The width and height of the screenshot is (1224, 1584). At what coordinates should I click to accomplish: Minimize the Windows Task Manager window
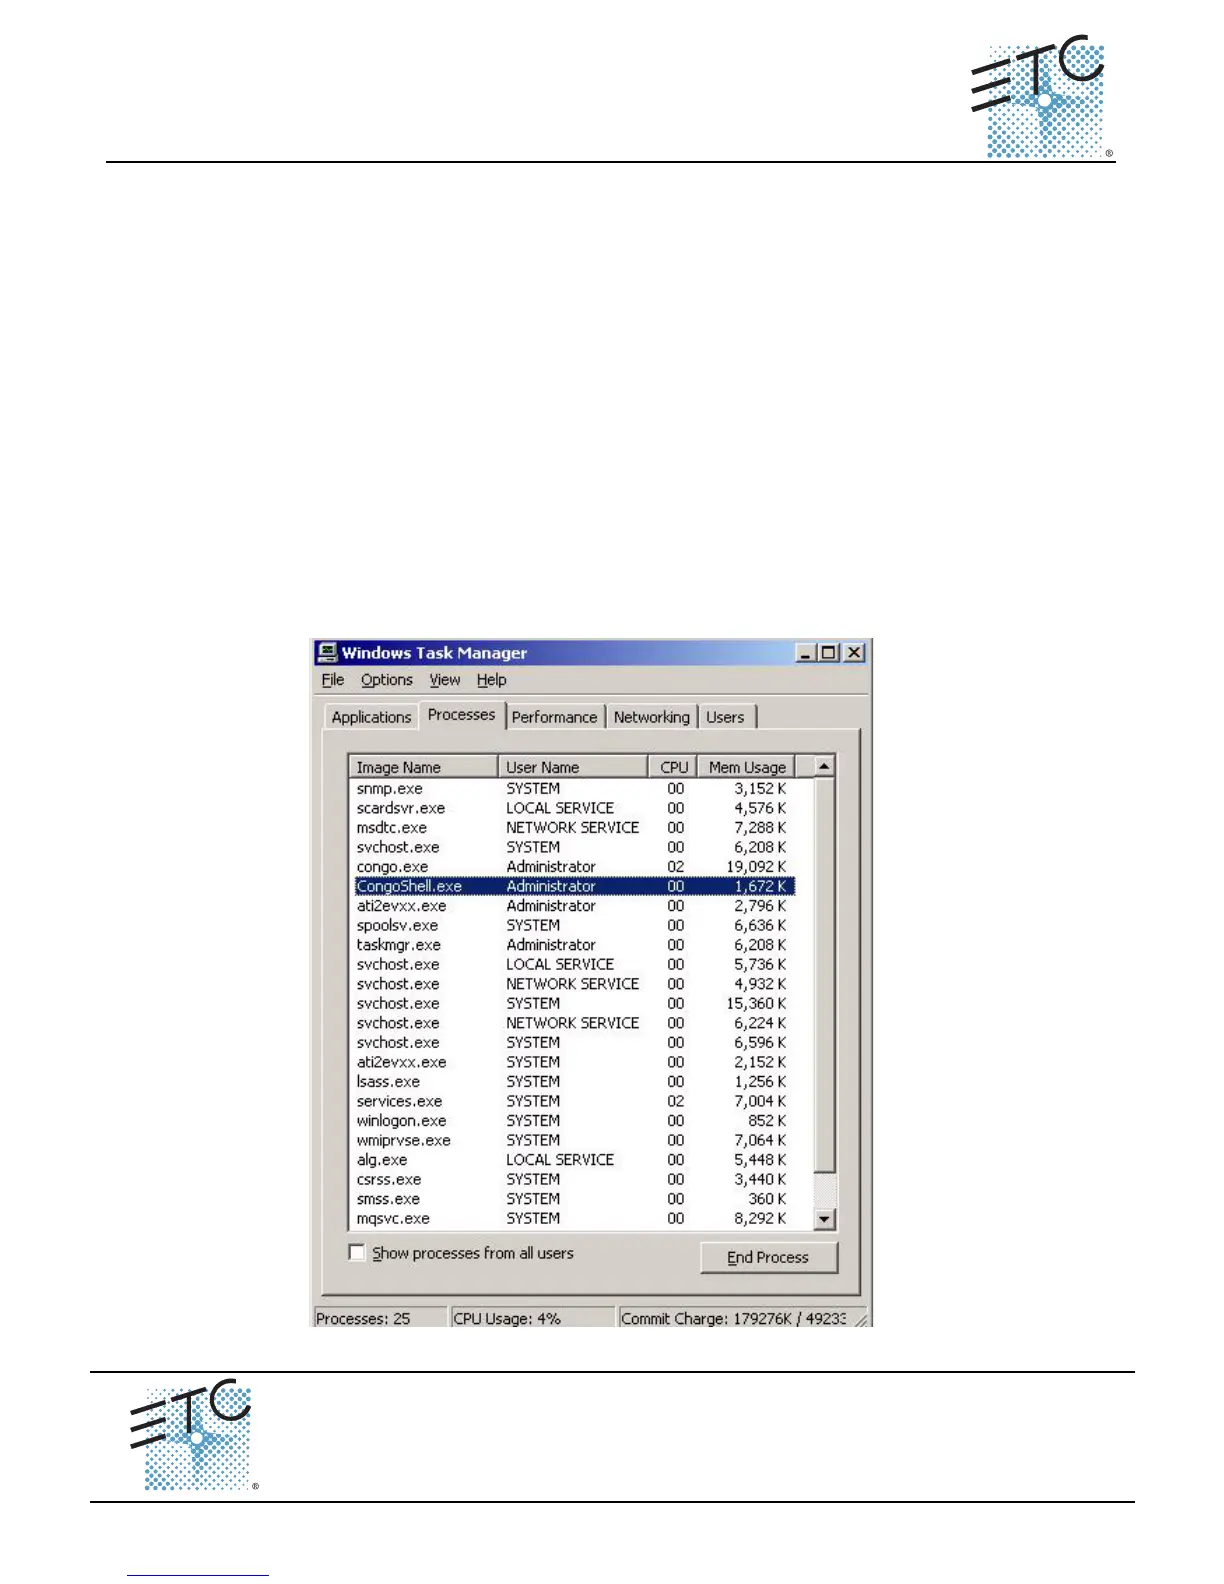(806, 653)
